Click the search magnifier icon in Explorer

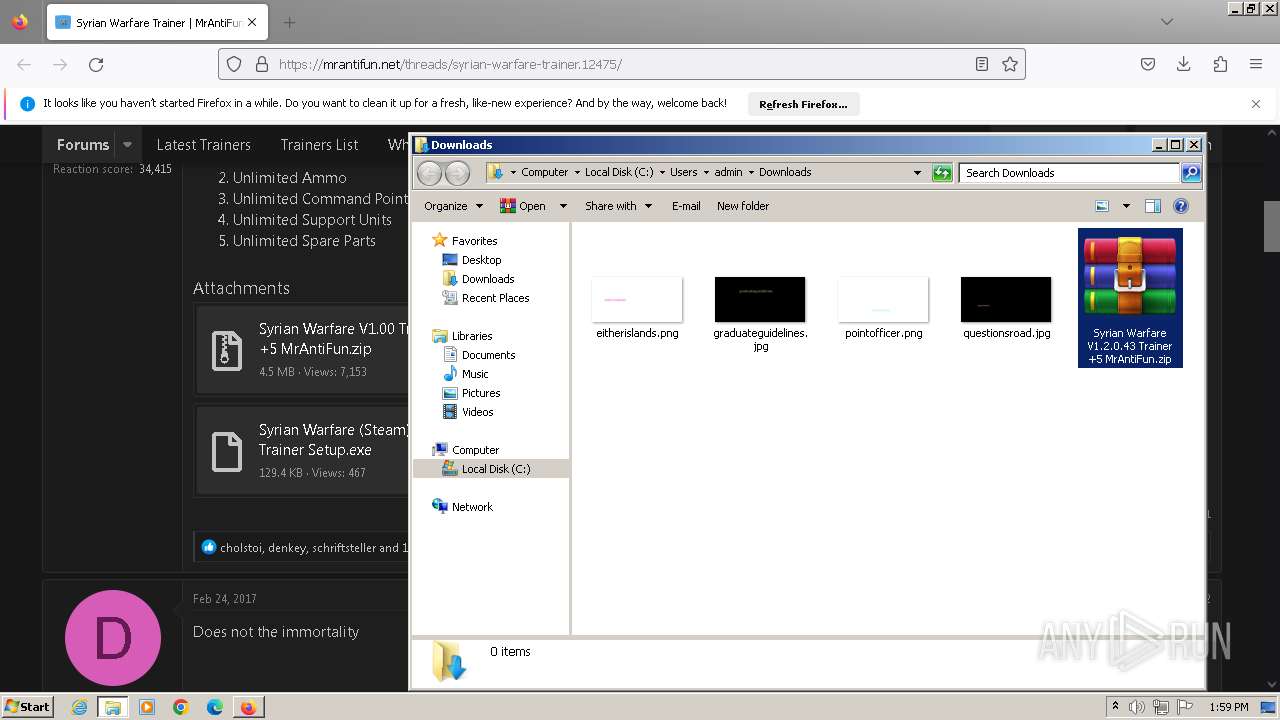[1191, 173]
